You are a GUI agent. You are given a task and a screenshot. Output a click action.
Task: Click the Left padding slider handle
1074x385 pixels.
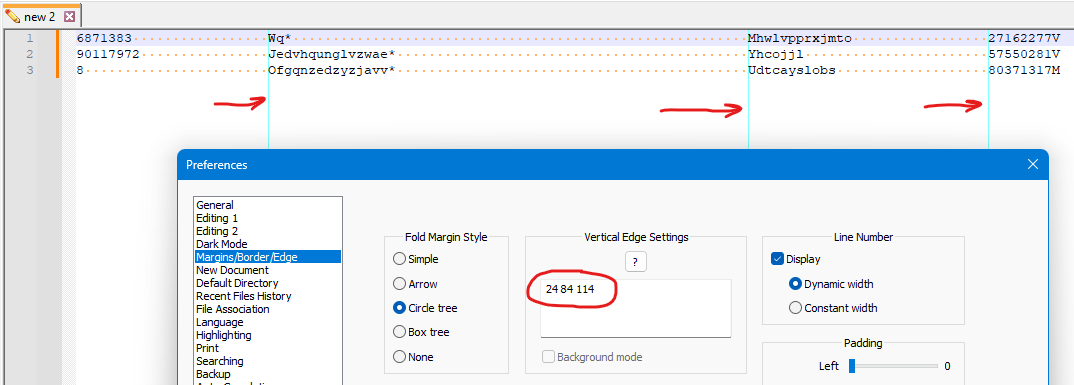[851, 367]
